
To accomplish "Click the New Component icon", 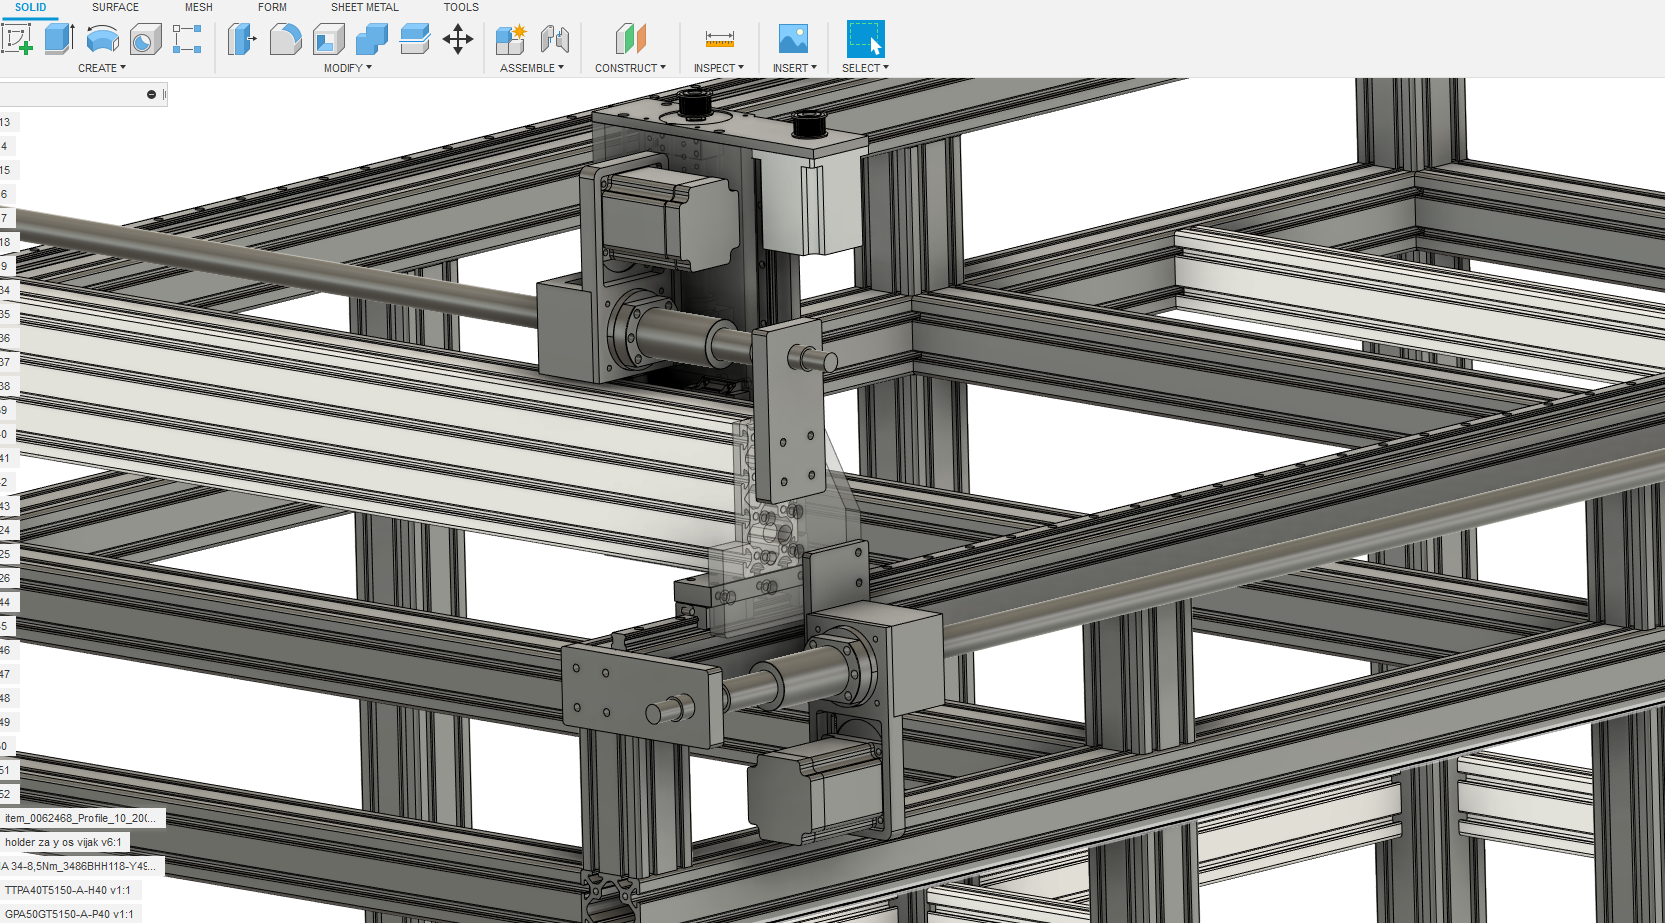I will [x=510, y=39].
